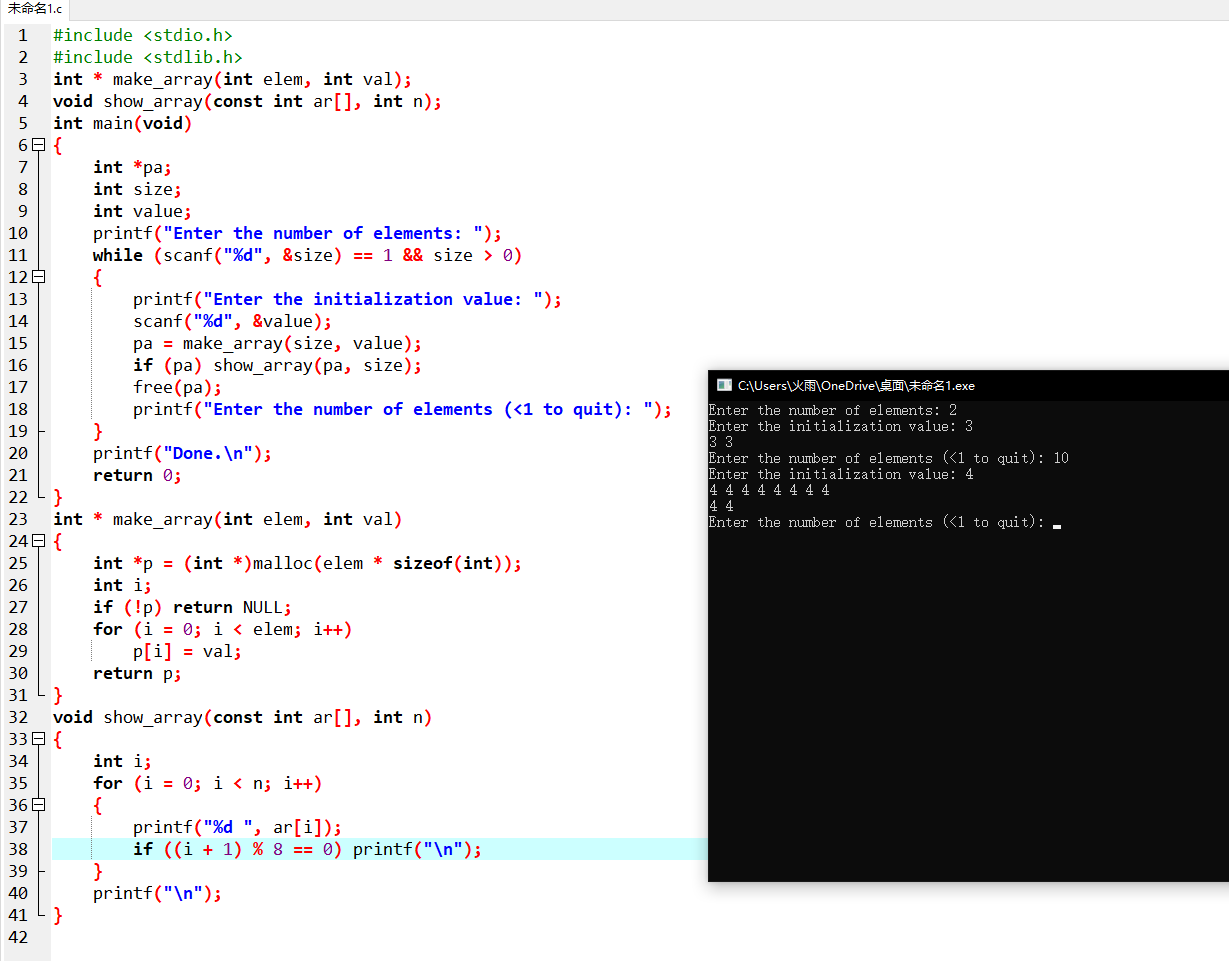Click line number 38 in the gutter
The image size is (1229, 961).
coord(18,849)
